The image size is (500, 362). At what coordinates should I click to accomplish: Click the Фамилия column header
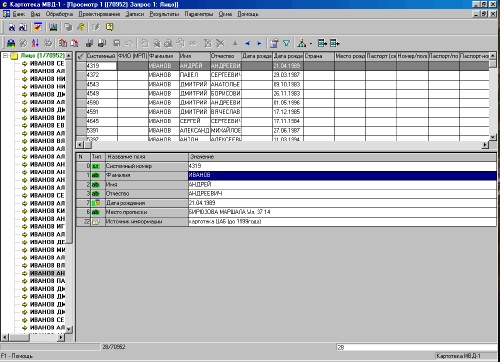(164, 56)
